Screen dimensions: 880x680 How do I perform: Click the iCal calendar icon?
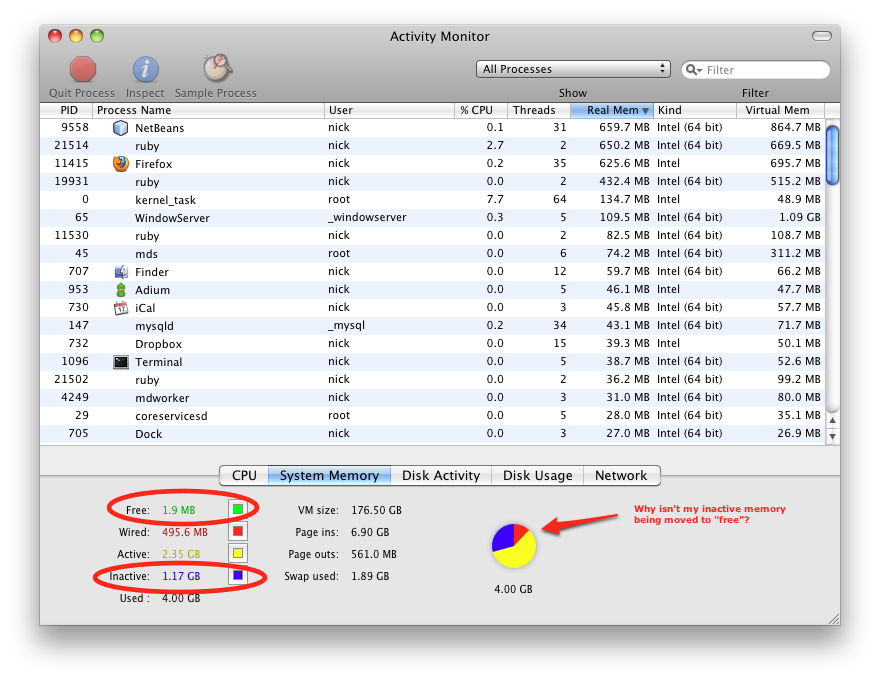(x=121, y=307)
